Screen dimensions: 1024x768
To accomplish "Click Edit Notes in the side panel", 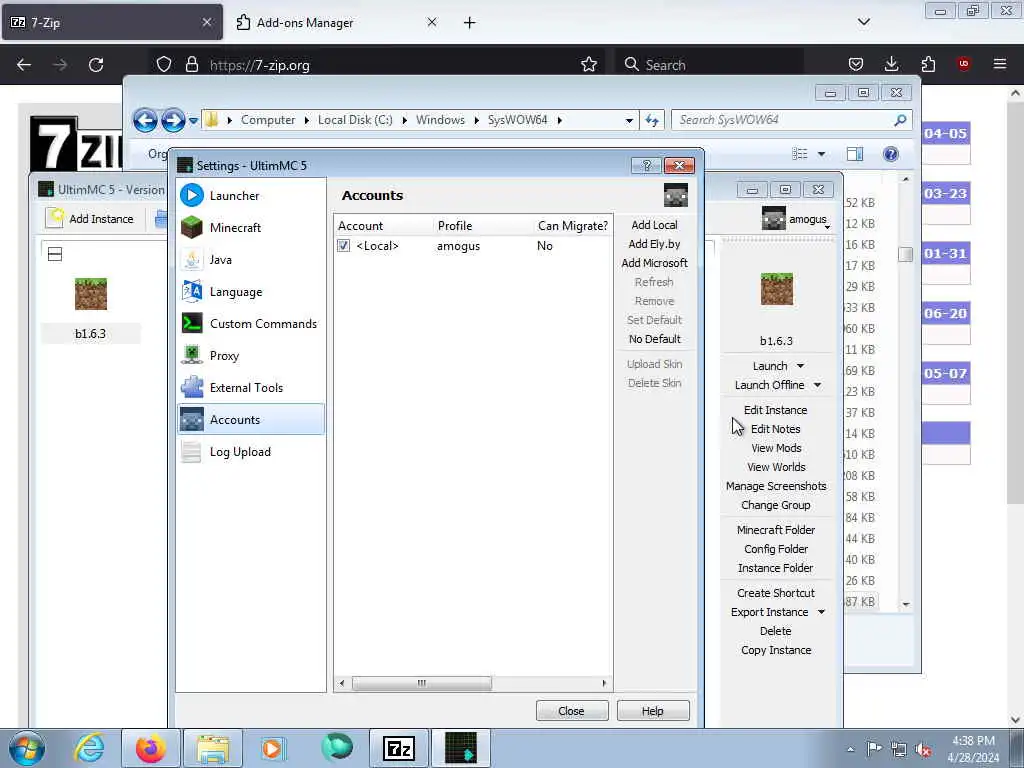I will point(776,428).
